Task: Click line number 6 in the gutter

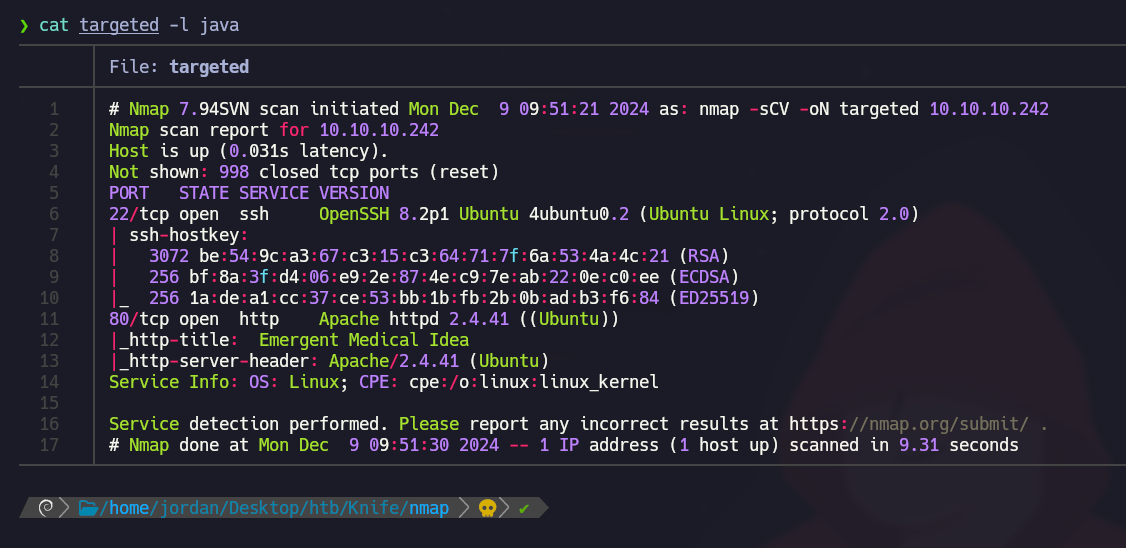Action: (x=54, y=214)
